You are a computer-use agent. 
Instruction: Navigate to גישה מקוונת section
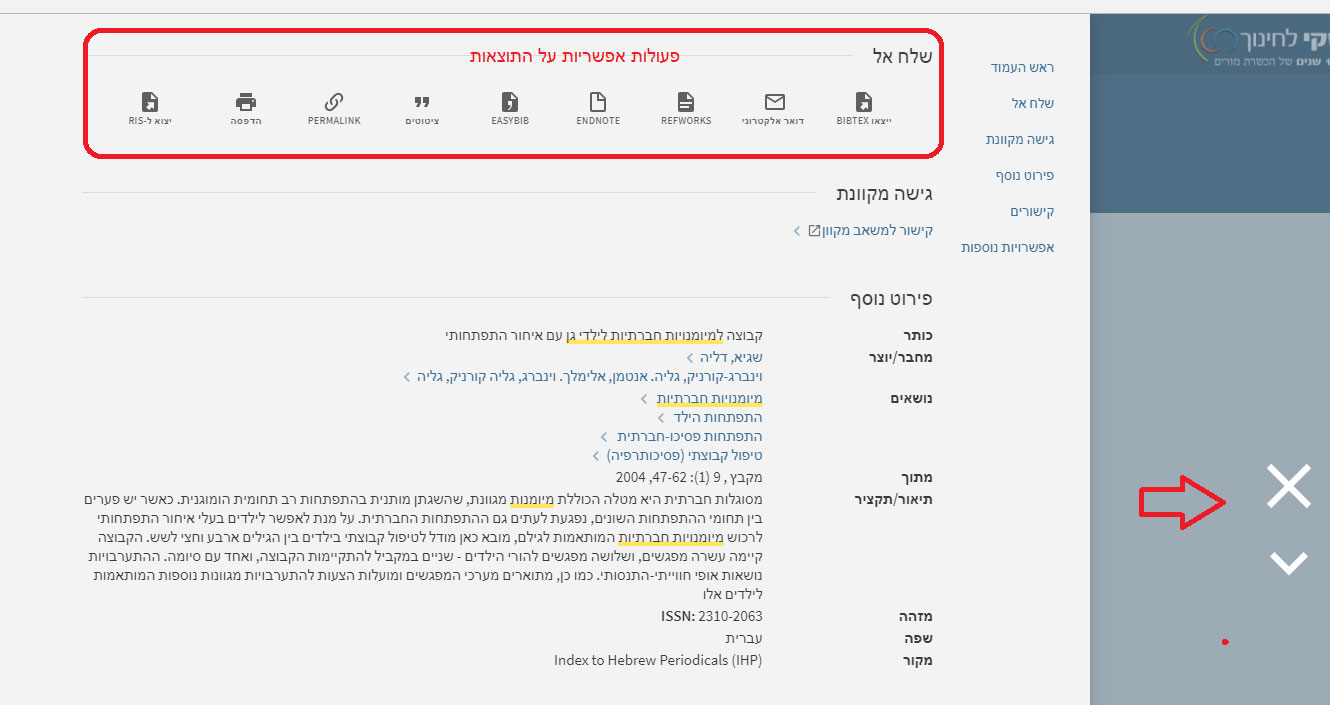1020,139
